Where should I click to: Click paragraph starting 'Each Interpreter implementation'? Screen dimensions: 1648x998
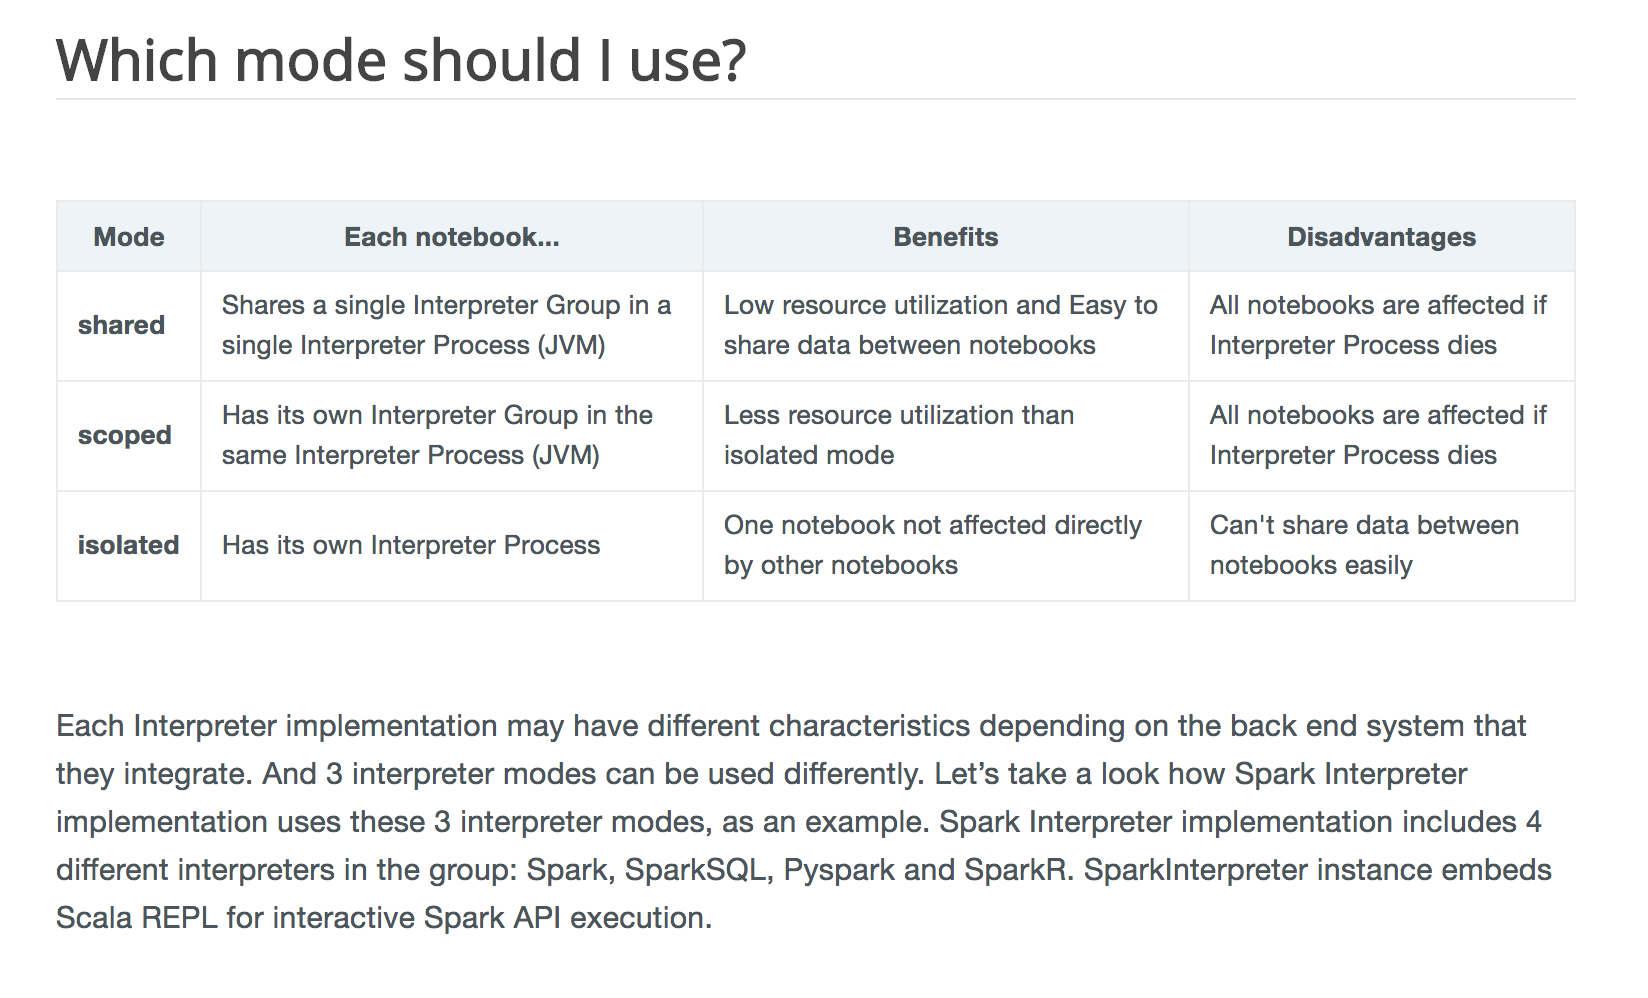click(804, 822)
